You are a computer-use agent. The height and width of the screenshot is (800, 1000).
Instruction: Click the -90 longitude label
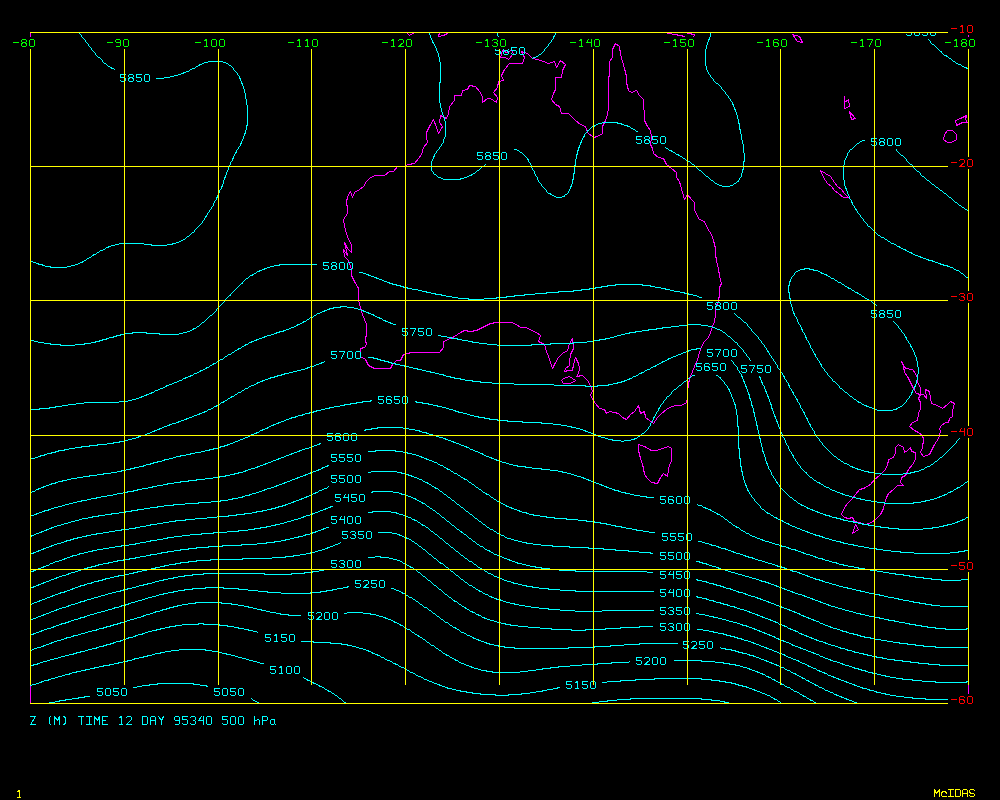[x=118, y=43]
